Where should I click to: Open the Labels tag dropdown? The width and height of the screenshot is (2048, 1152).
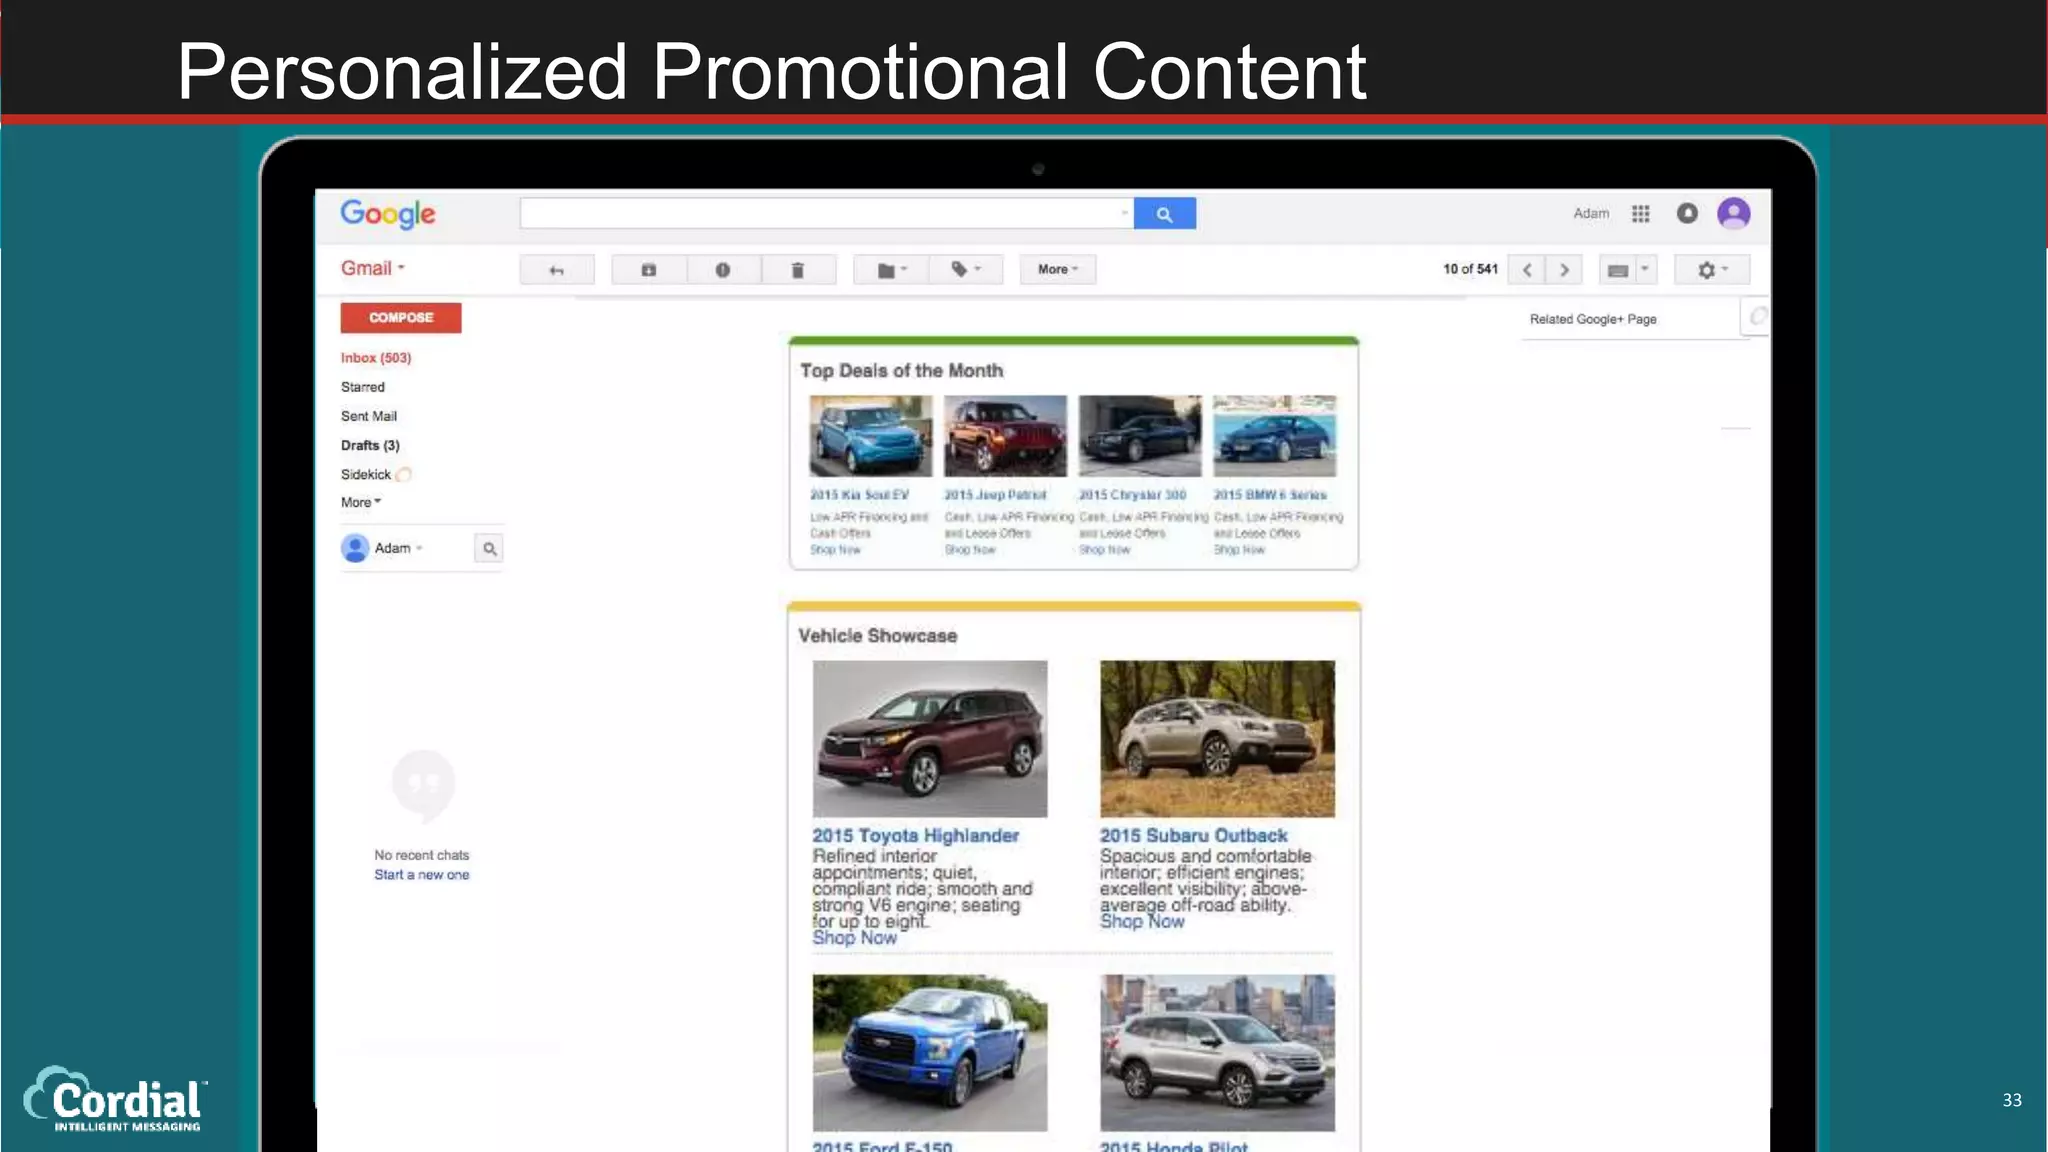coord(966,270)
